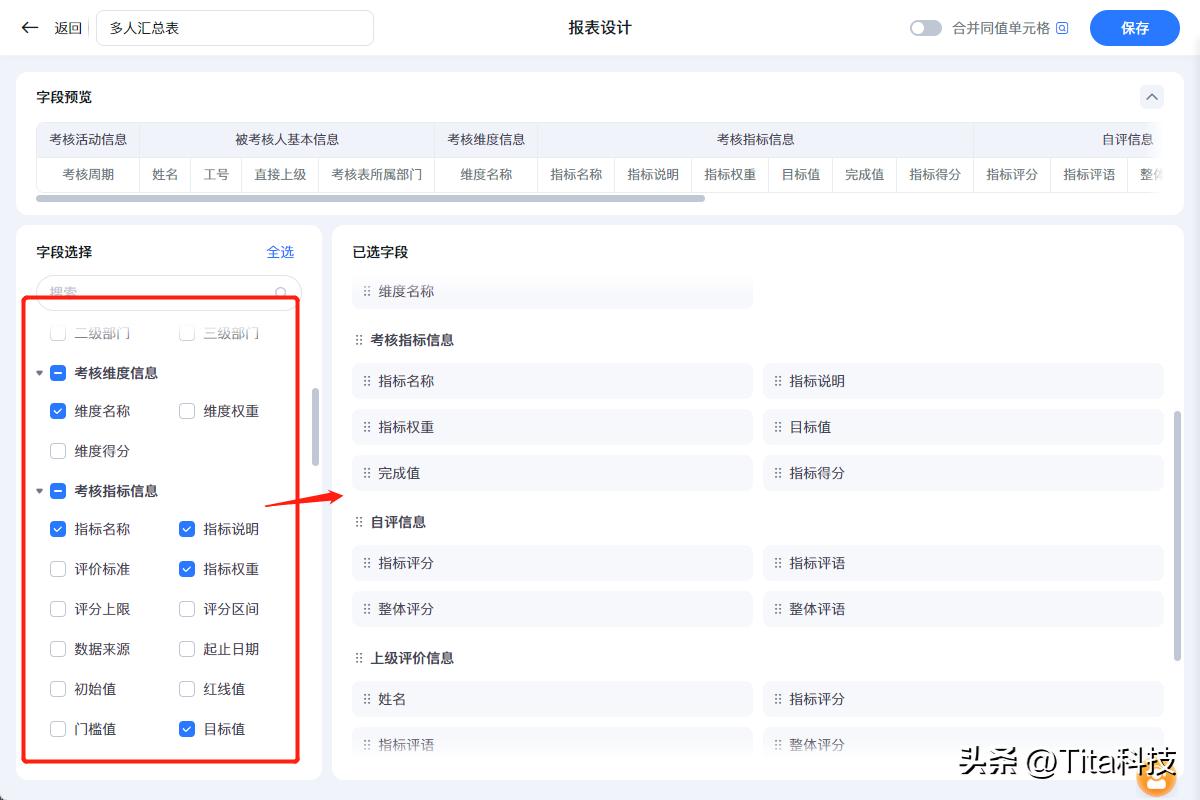
Task: Check the 维度得分 checkbox
Action: pyautogui.click(x=58, y=451)
